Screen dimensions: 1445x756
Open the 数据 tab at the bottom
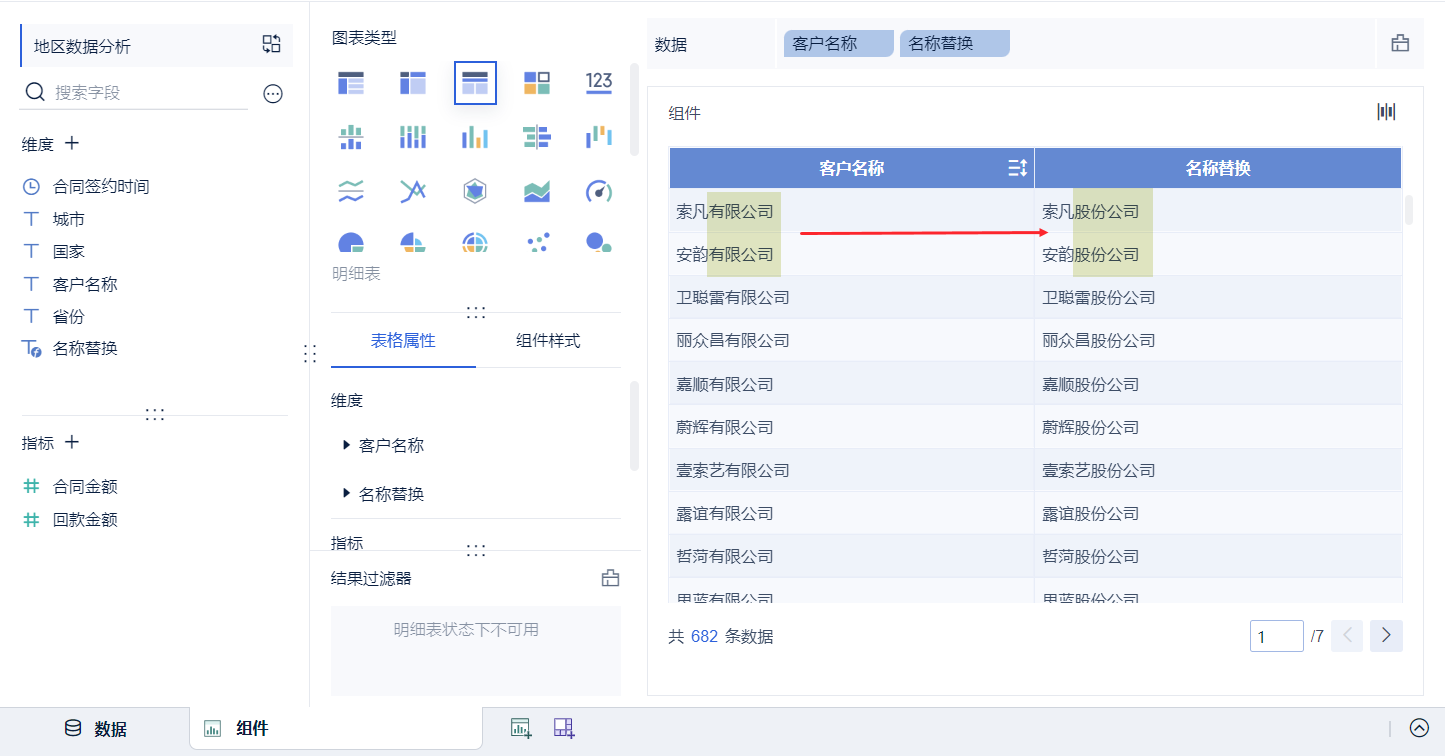click(96, 729)
